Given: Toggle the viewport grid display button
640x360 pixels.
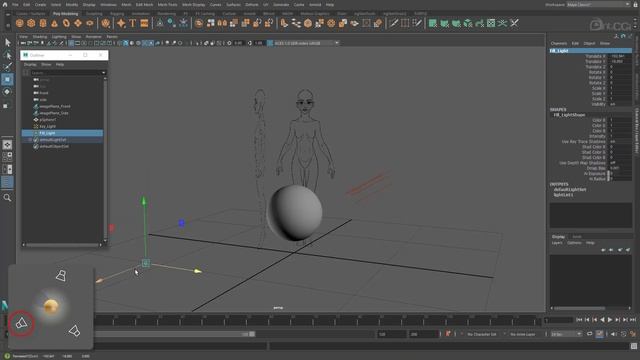Looking at the screenshot, I should (x=71, y=43).
